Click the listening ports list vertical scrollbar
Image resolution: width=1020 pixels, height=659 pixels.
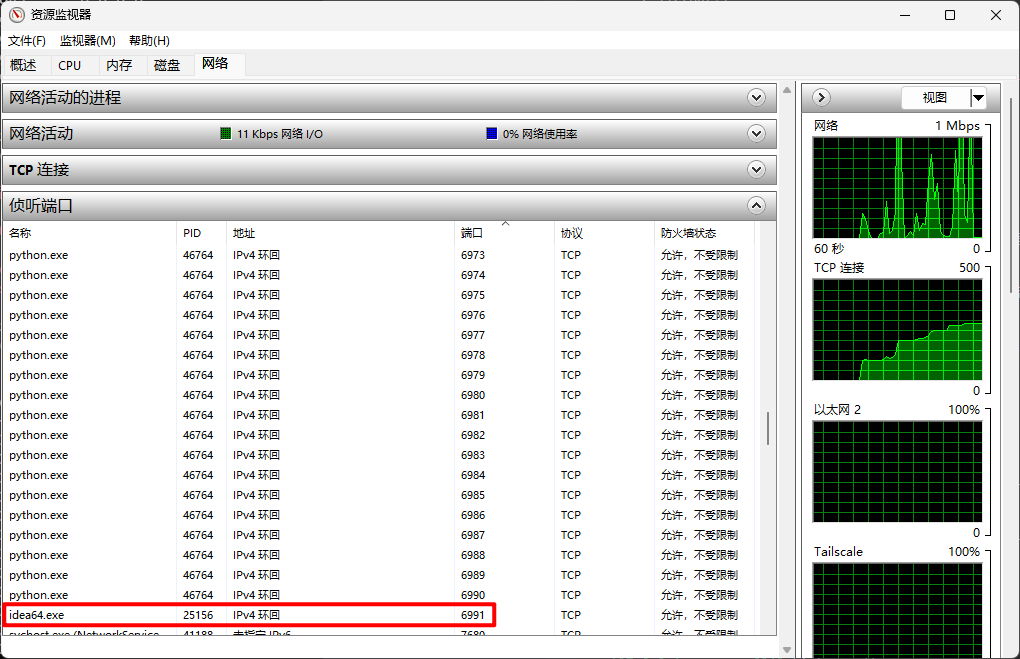click(768, 429)
